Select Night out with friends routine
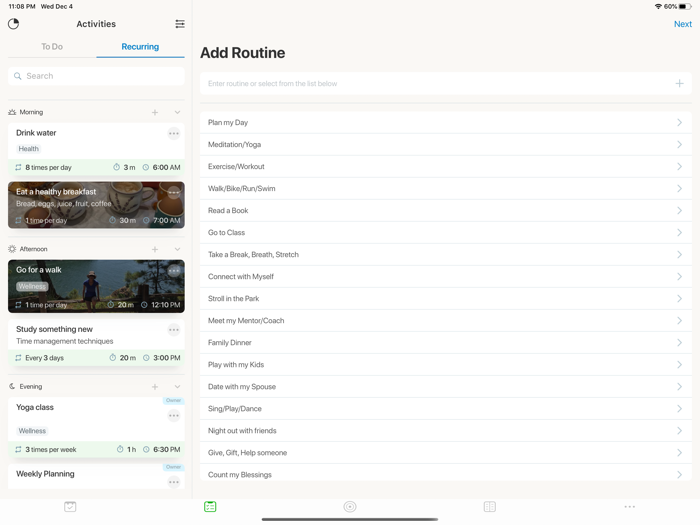Screen dimensions: 700x525 (446, 431)
